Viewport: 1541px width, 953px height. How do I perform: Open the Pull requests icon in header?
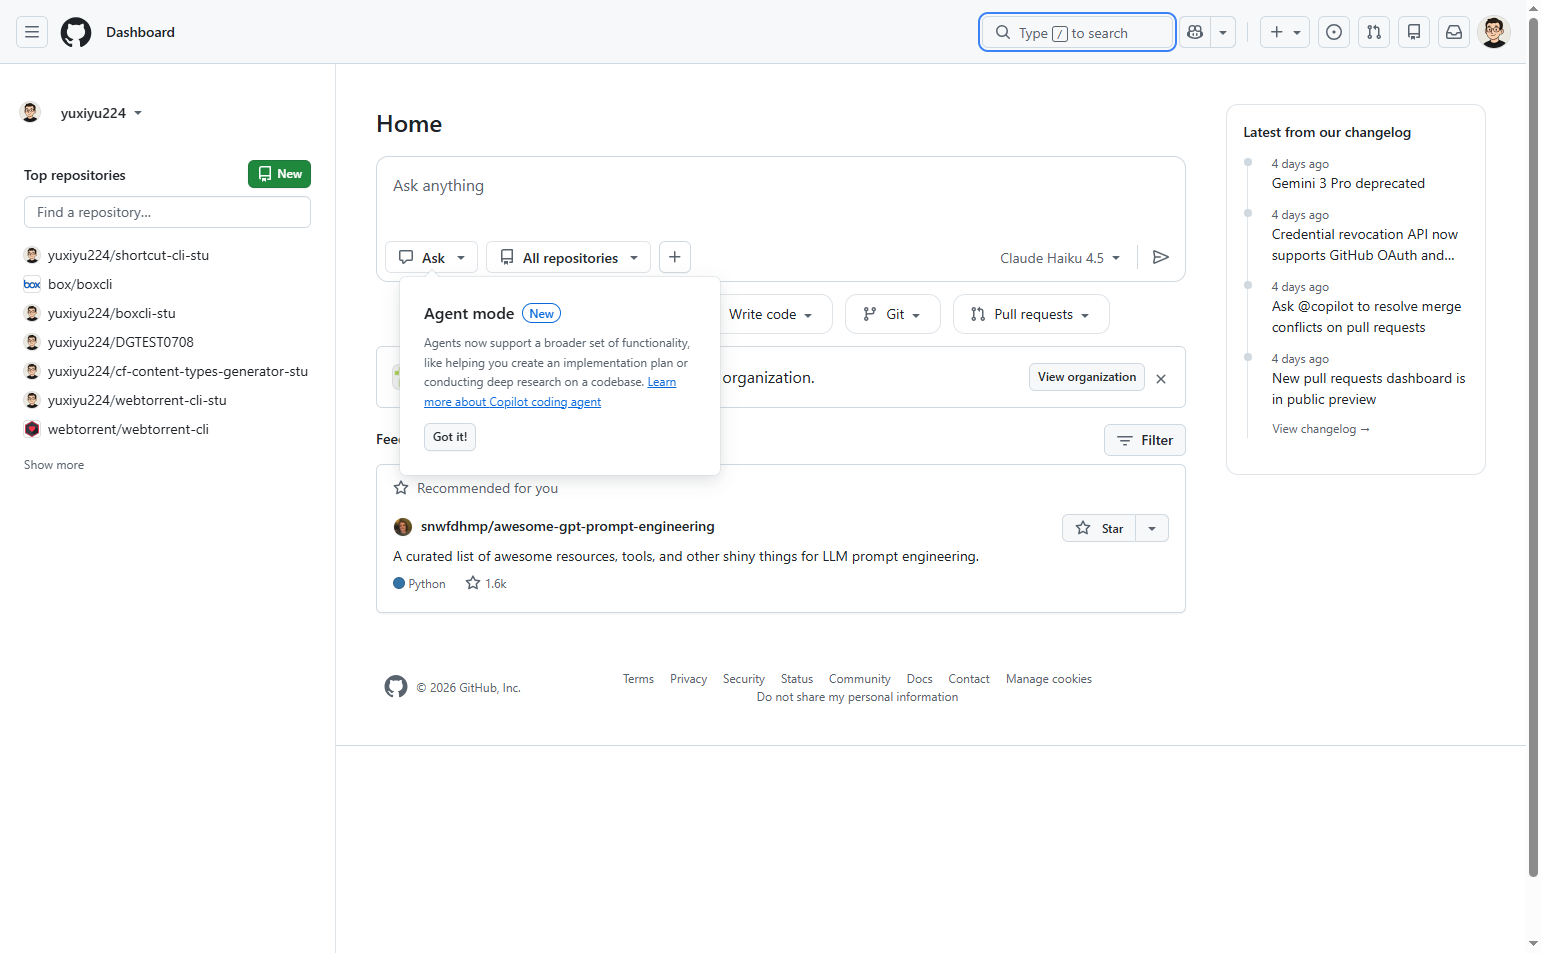point(1374,32)
